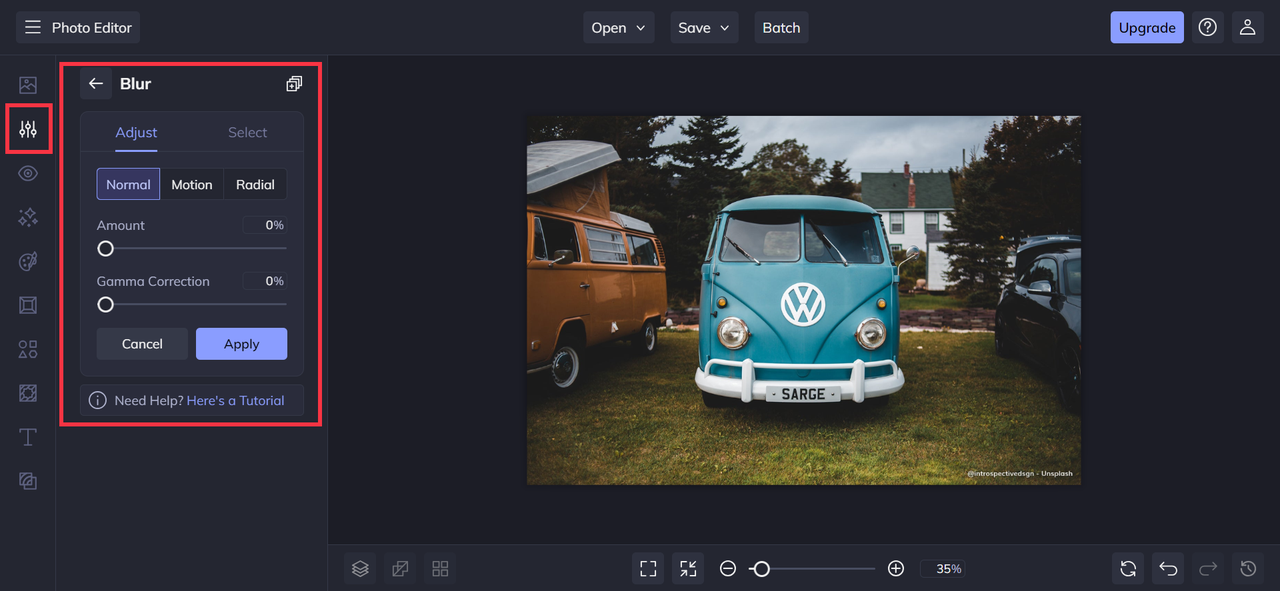Zoom out with the minus icon
This screenshot has width=1280, height=591.
[x=728, y=569]
